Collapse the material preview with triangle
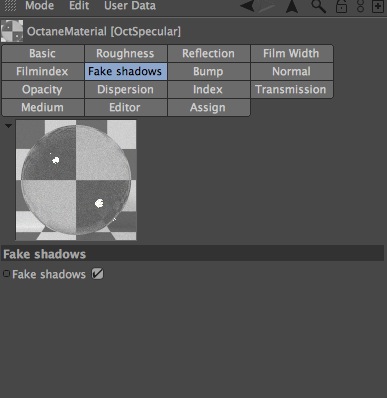The height and width of the screenshot is (398, 387). tap(8, 126)
